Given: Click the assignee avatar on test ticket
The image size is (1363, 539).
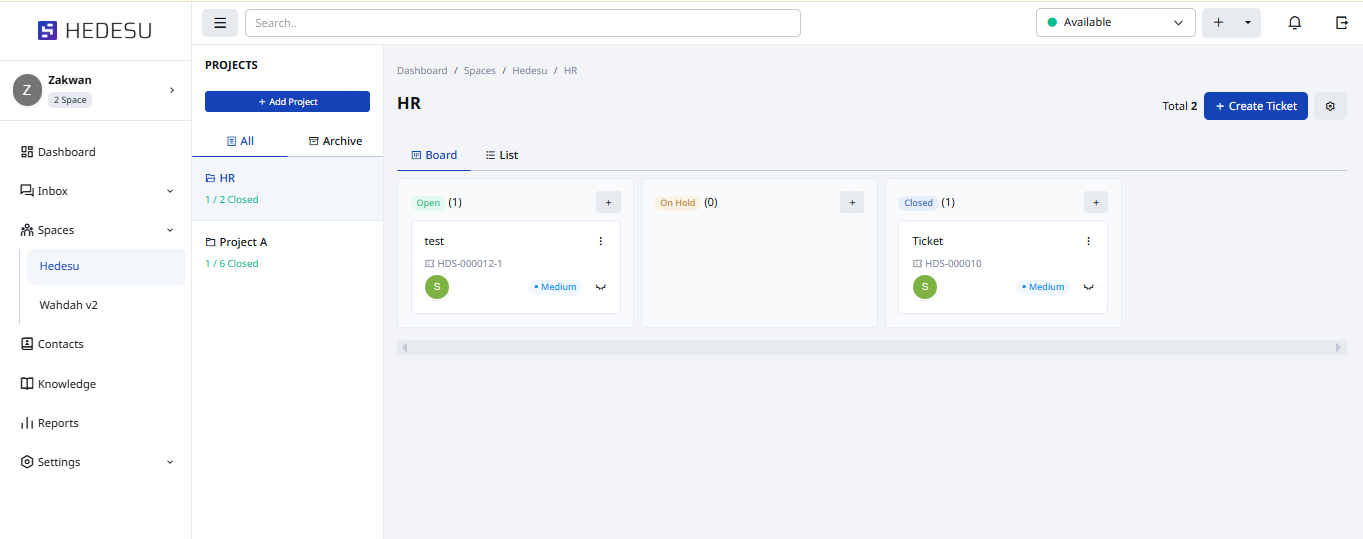Looking at the screenshot, I should tap(437, 287).
